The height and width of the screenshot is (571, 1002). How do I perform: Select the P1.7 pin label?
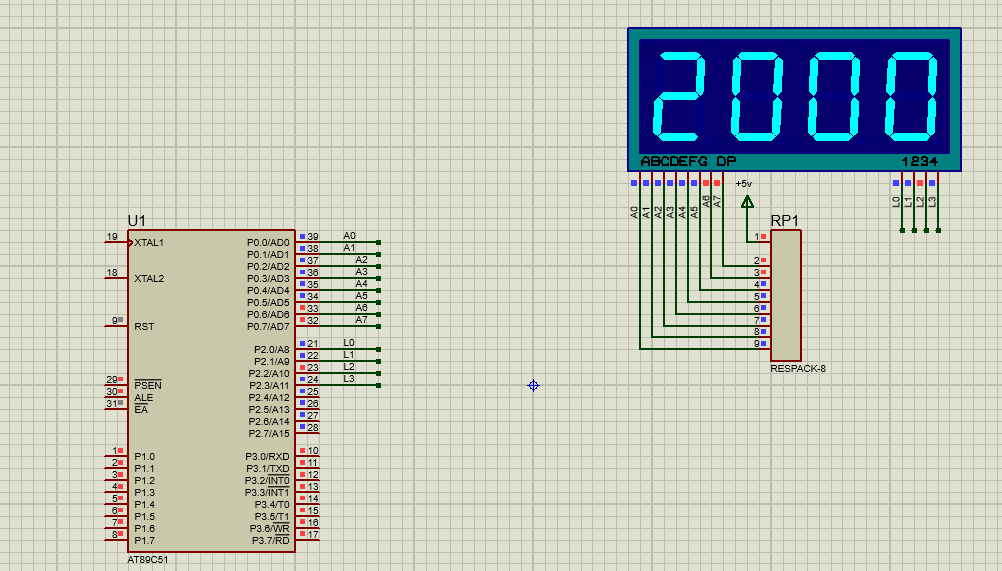pos(144,540)
